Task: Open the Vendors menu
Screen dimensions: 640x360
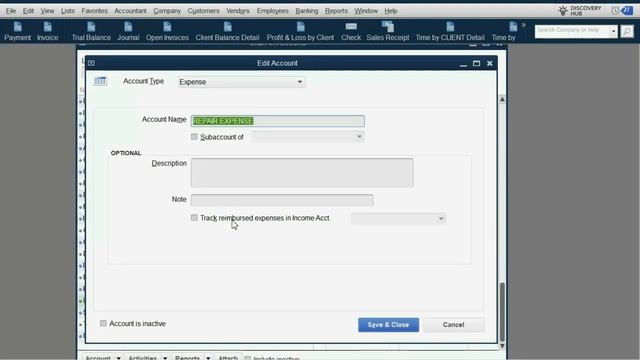Action: click(238, 11)
